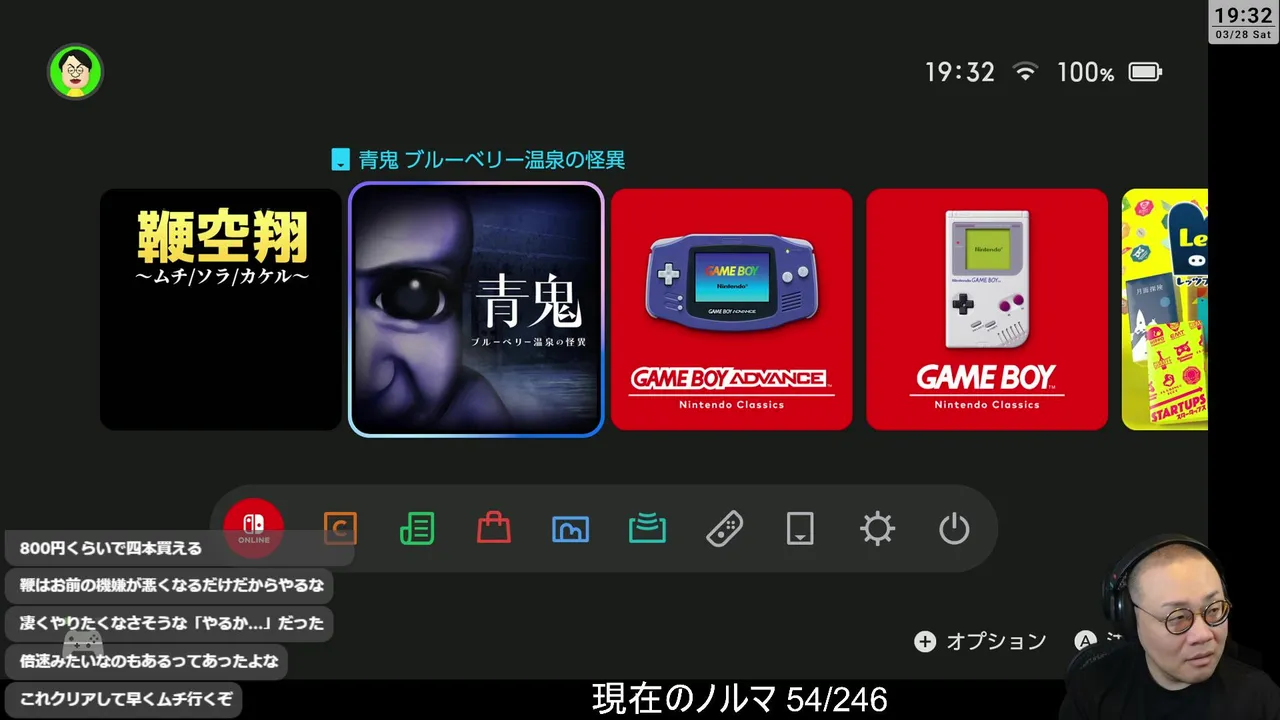Click chat comment 鞭はお前の機嫌が悪くなるだけだからやるな
Viewport: 1280px width, 720px height.
[172, 585]
